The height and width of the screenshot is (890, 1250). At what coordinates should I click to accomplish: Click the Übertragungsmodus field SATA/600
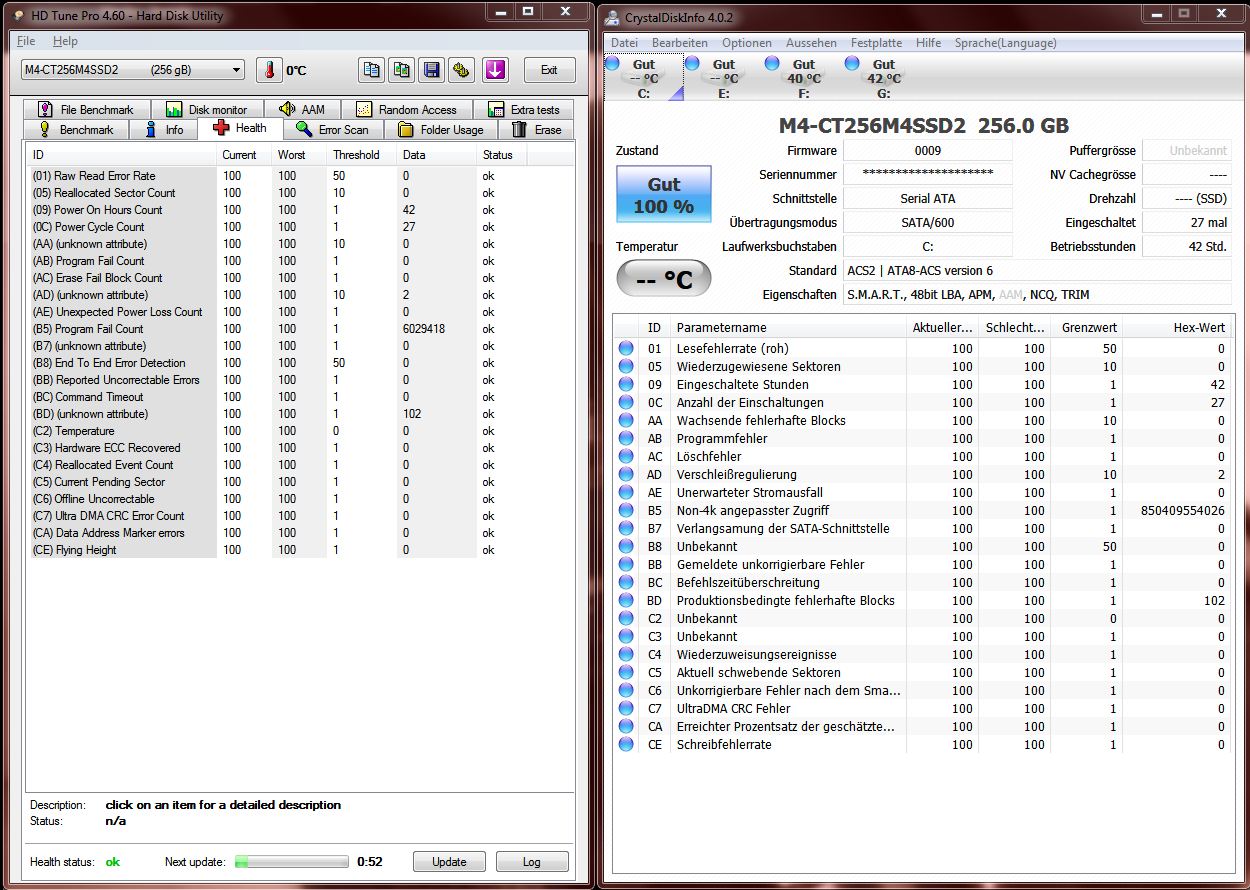[x=928, y=222]
